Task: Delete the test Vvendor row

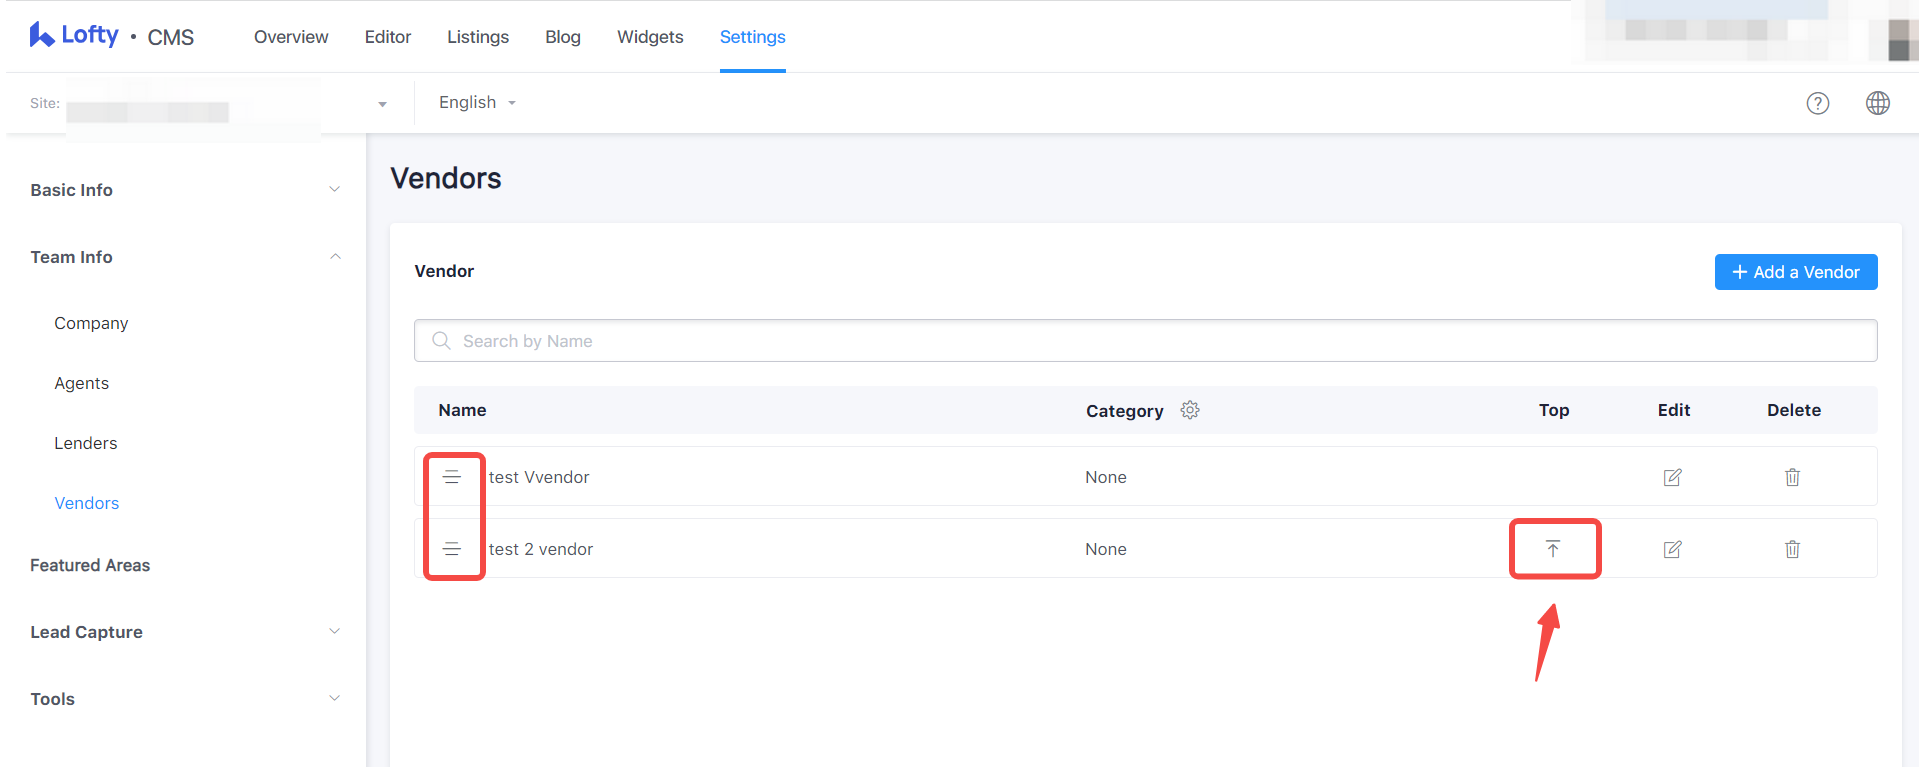Action: [x=1792, y=477]
